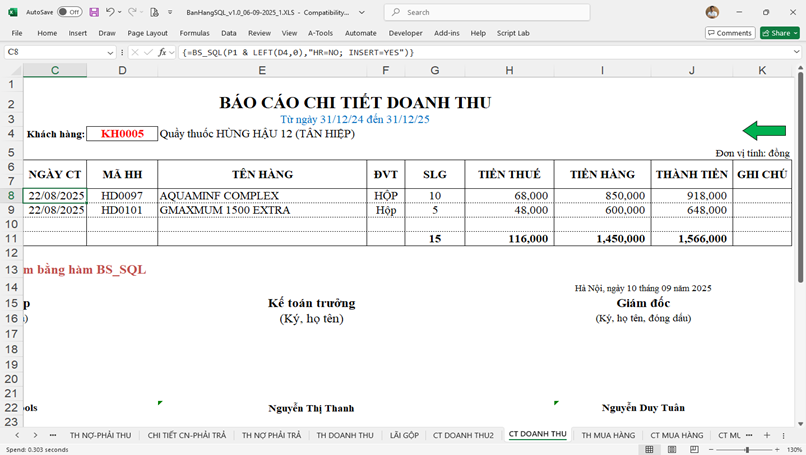Screen dimensions: 806x455
Task: Select column E header
Action: click(262, 70)
